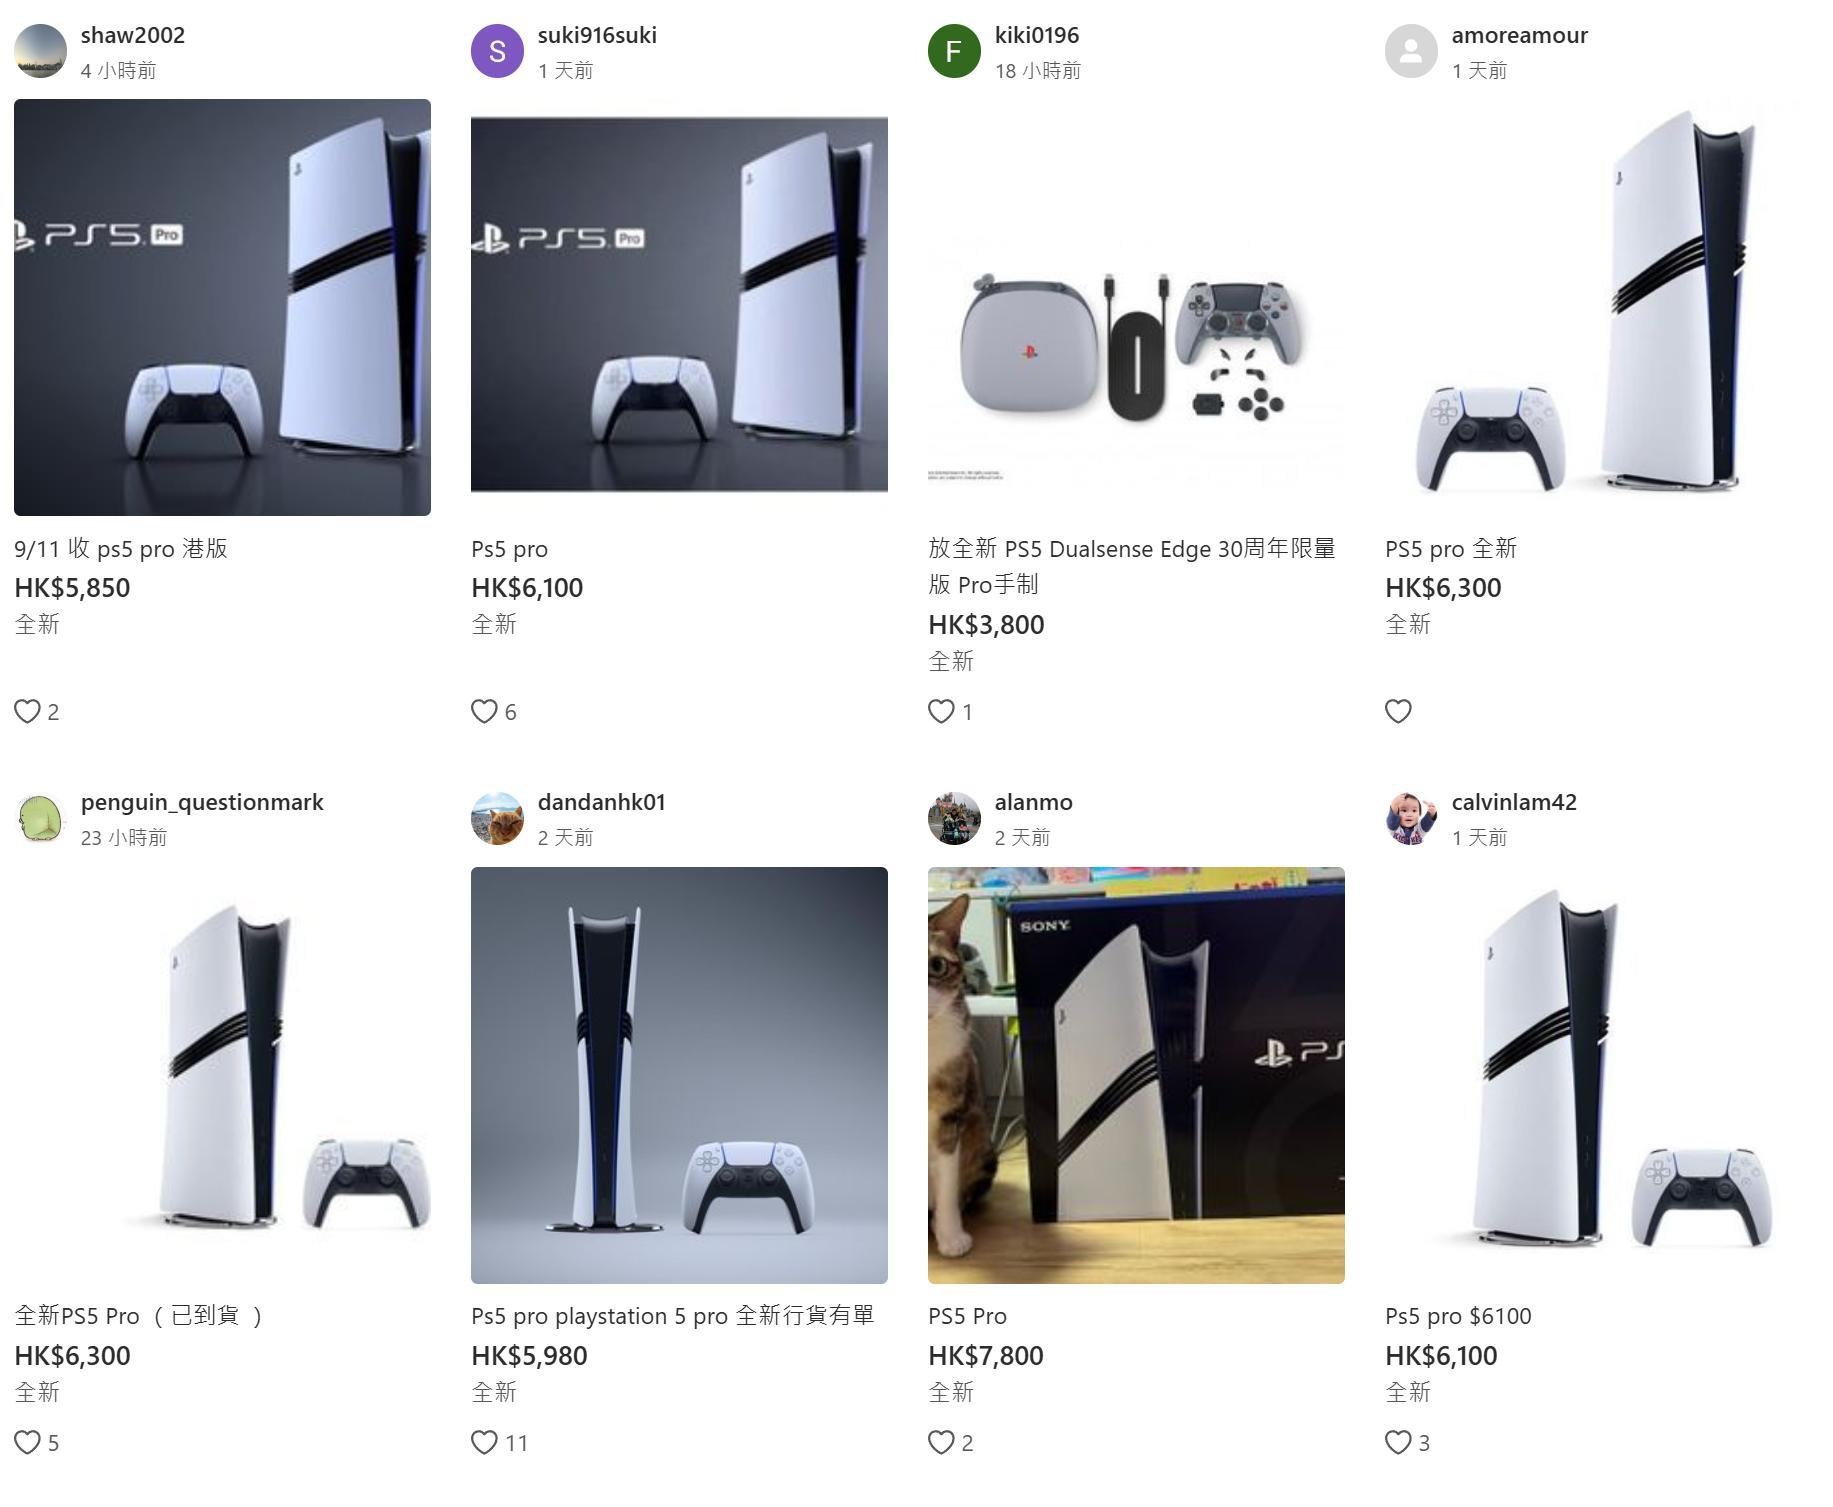The width and height of the screenshot is (1833, 1507).
Task: Click the calvinlam42 username link
Action: point(1514,802)
